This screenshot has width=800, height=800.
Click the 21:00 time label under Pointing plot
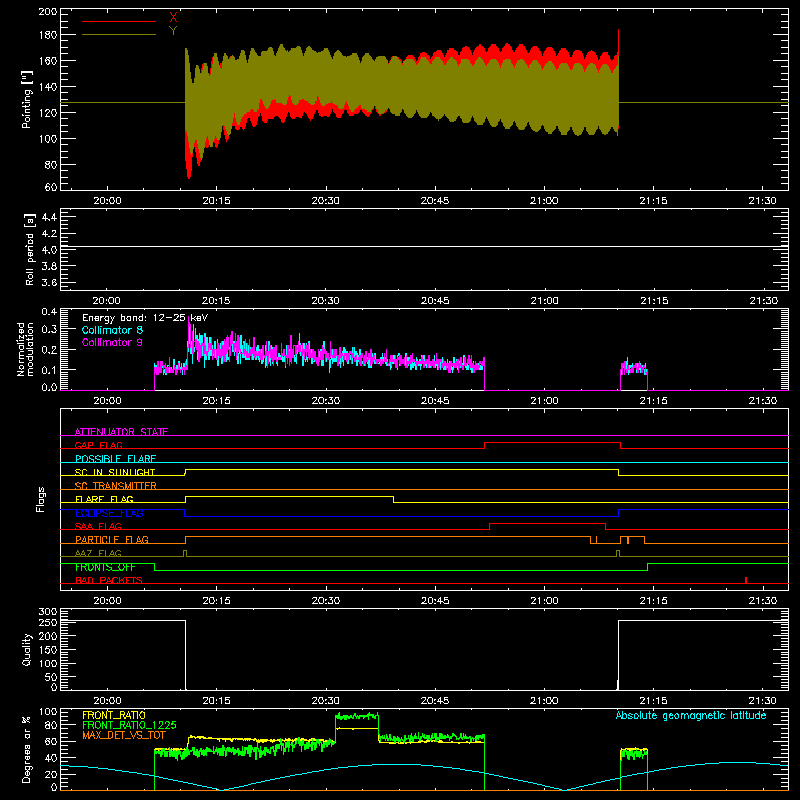[x=544, y=201]
